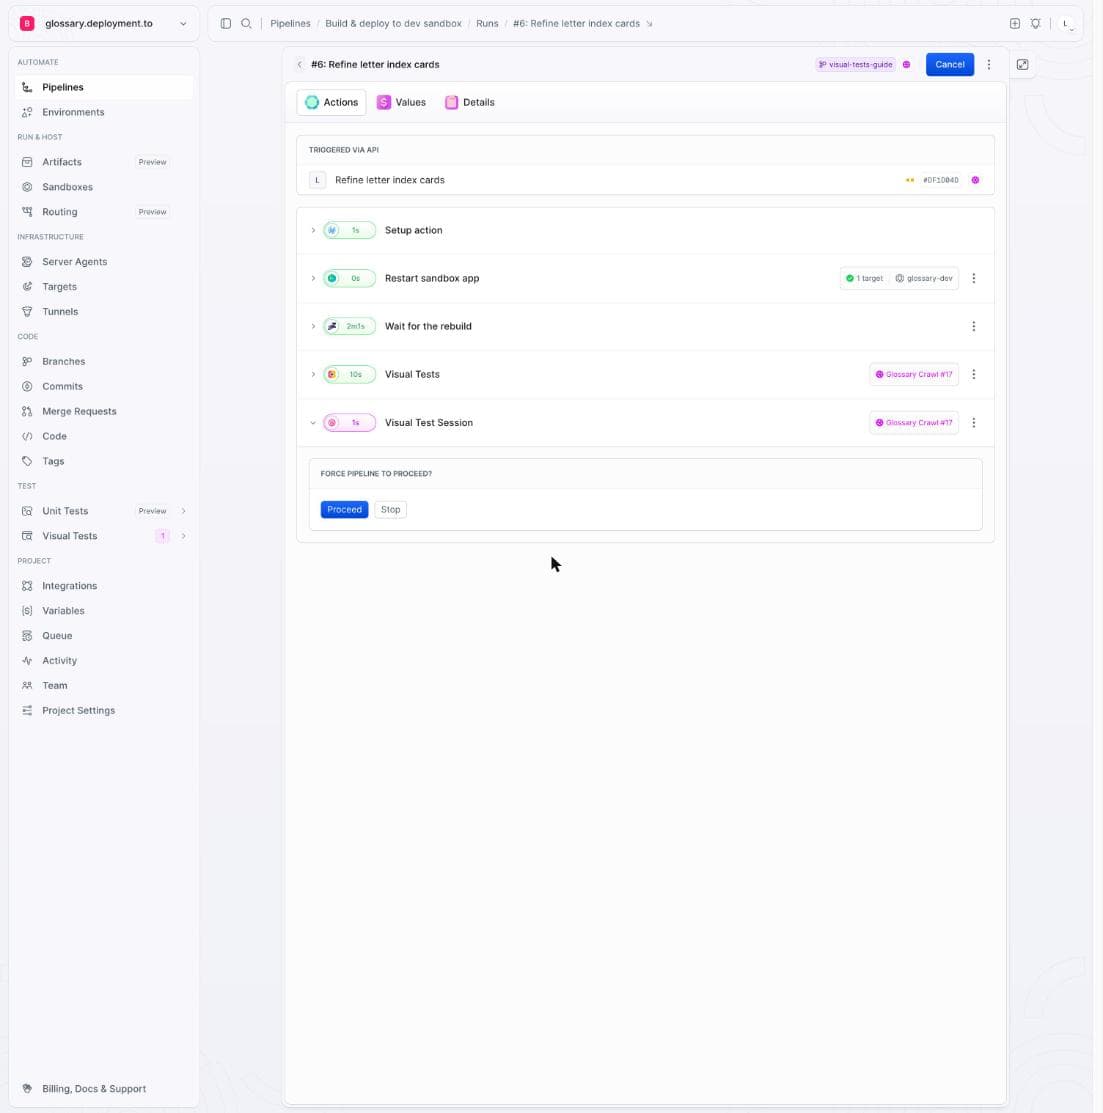Viewport: 1103px width, 1113px height.
Task: Cancel the running pipeline
Action: 950,65
